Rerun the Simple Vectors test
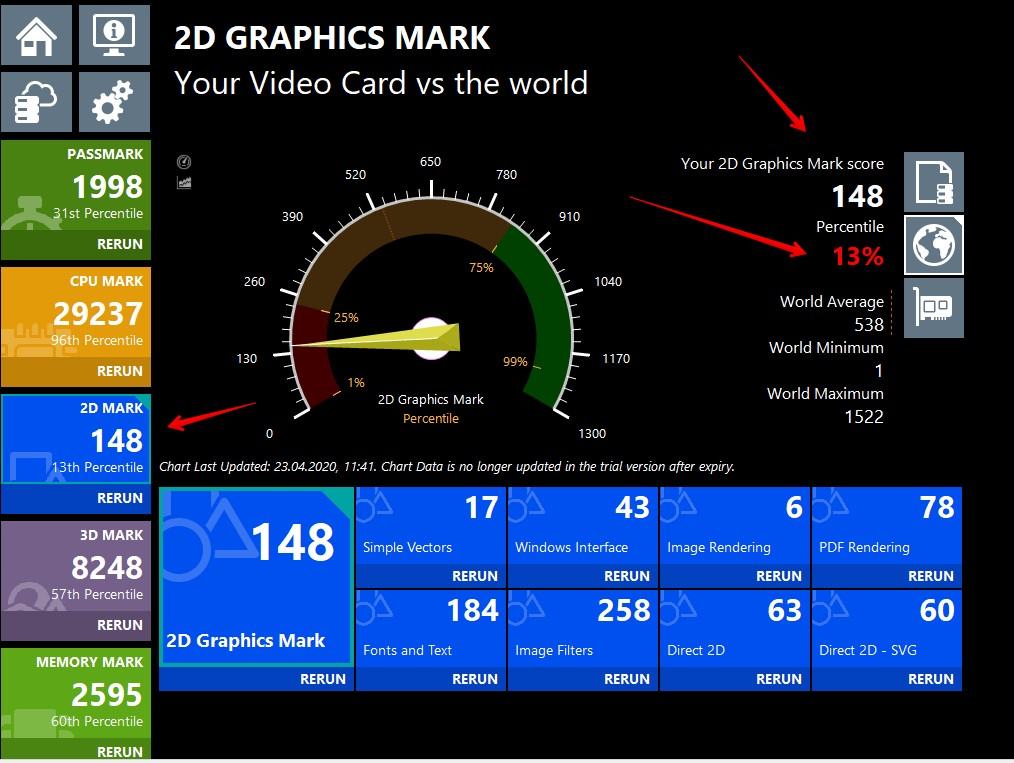 [x=475, y=576]
